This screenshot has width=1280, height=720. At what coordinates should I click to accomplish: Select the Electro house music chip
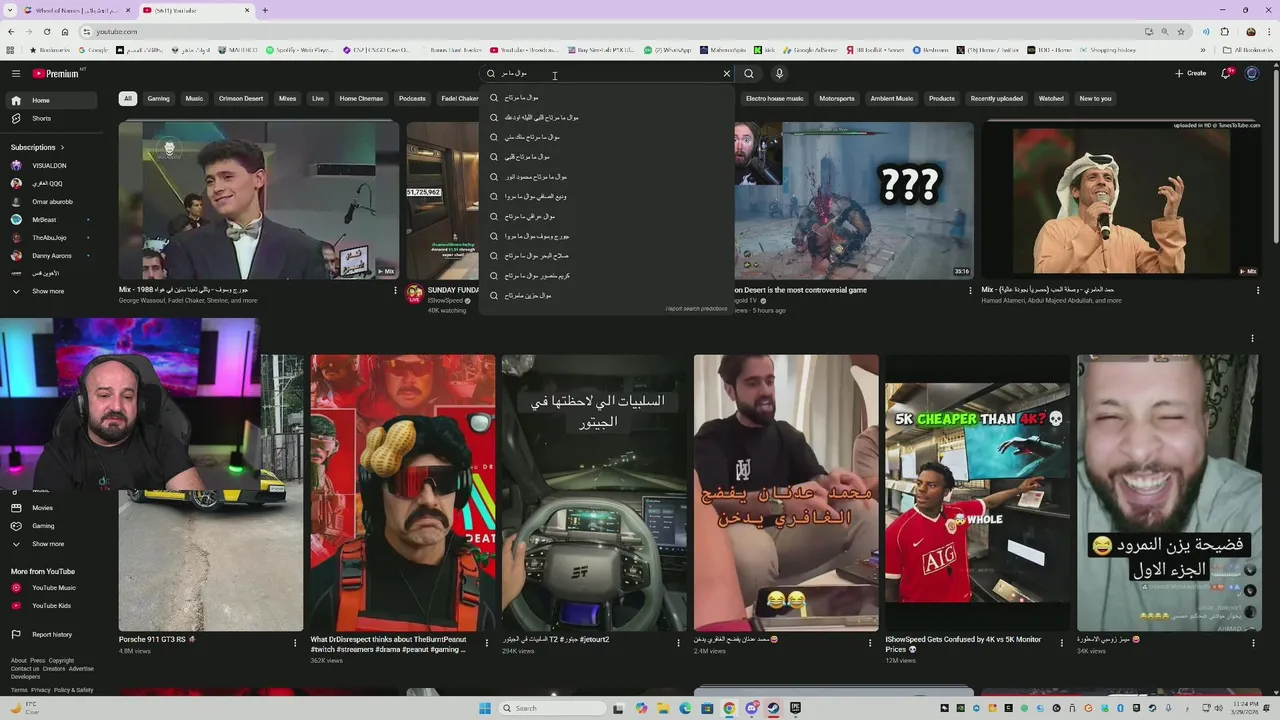click(x=775, y=98)
